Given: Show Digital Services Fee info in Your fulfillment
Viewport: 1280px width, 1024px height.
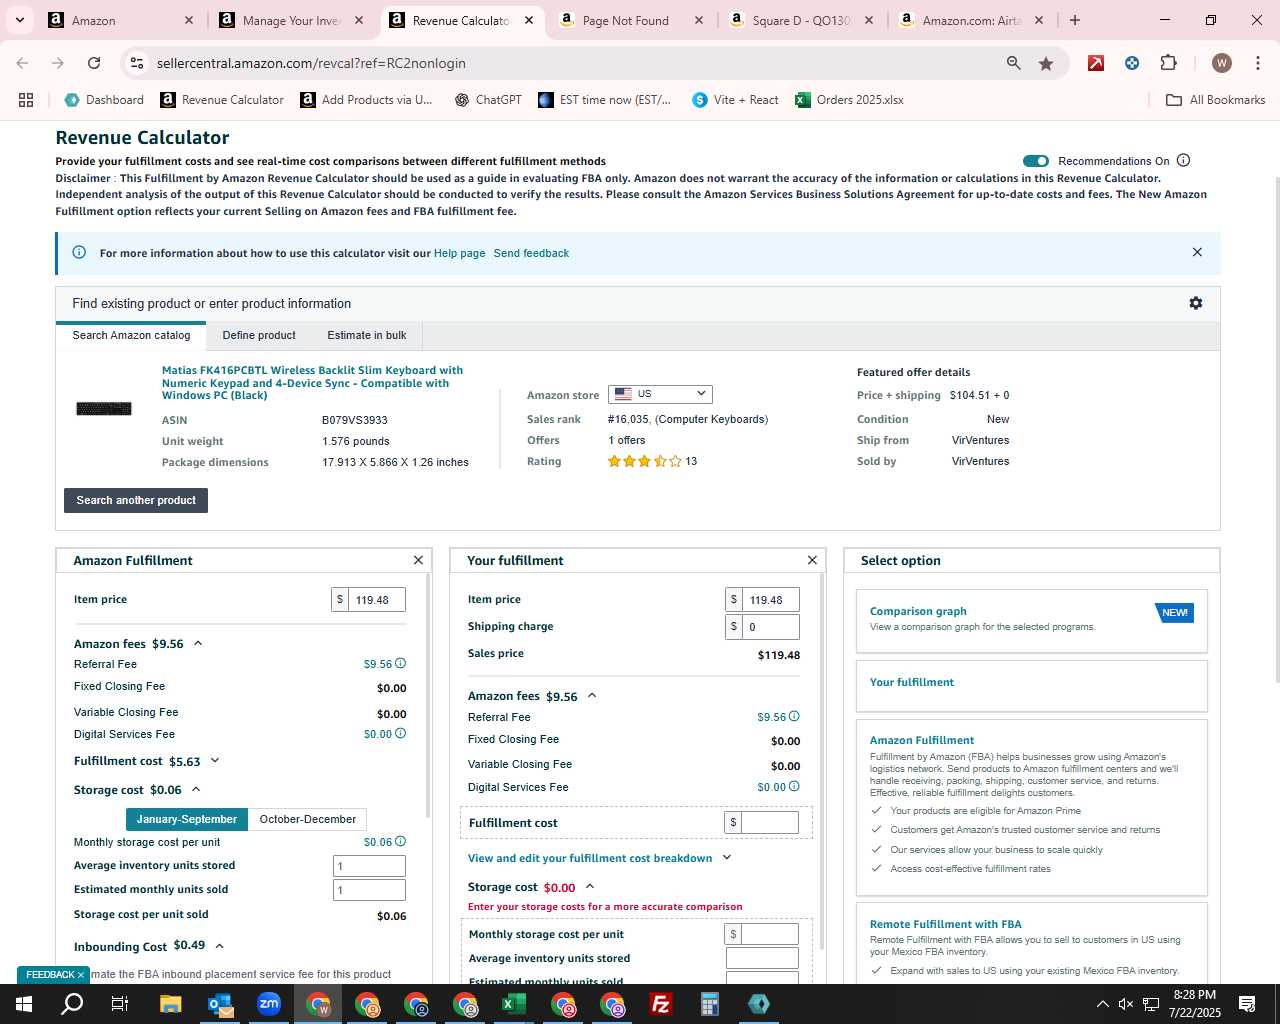Looking at the screenshot, I should click(x=794, y=786).
